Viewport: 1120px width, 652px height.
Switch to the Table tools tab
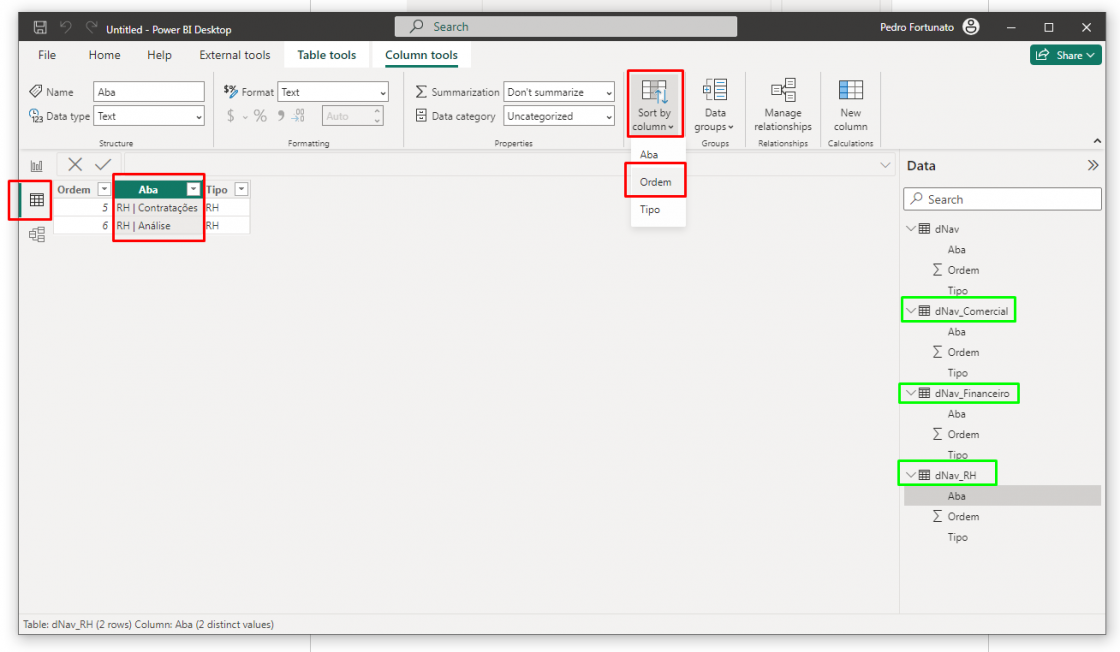tap(326, 55)
